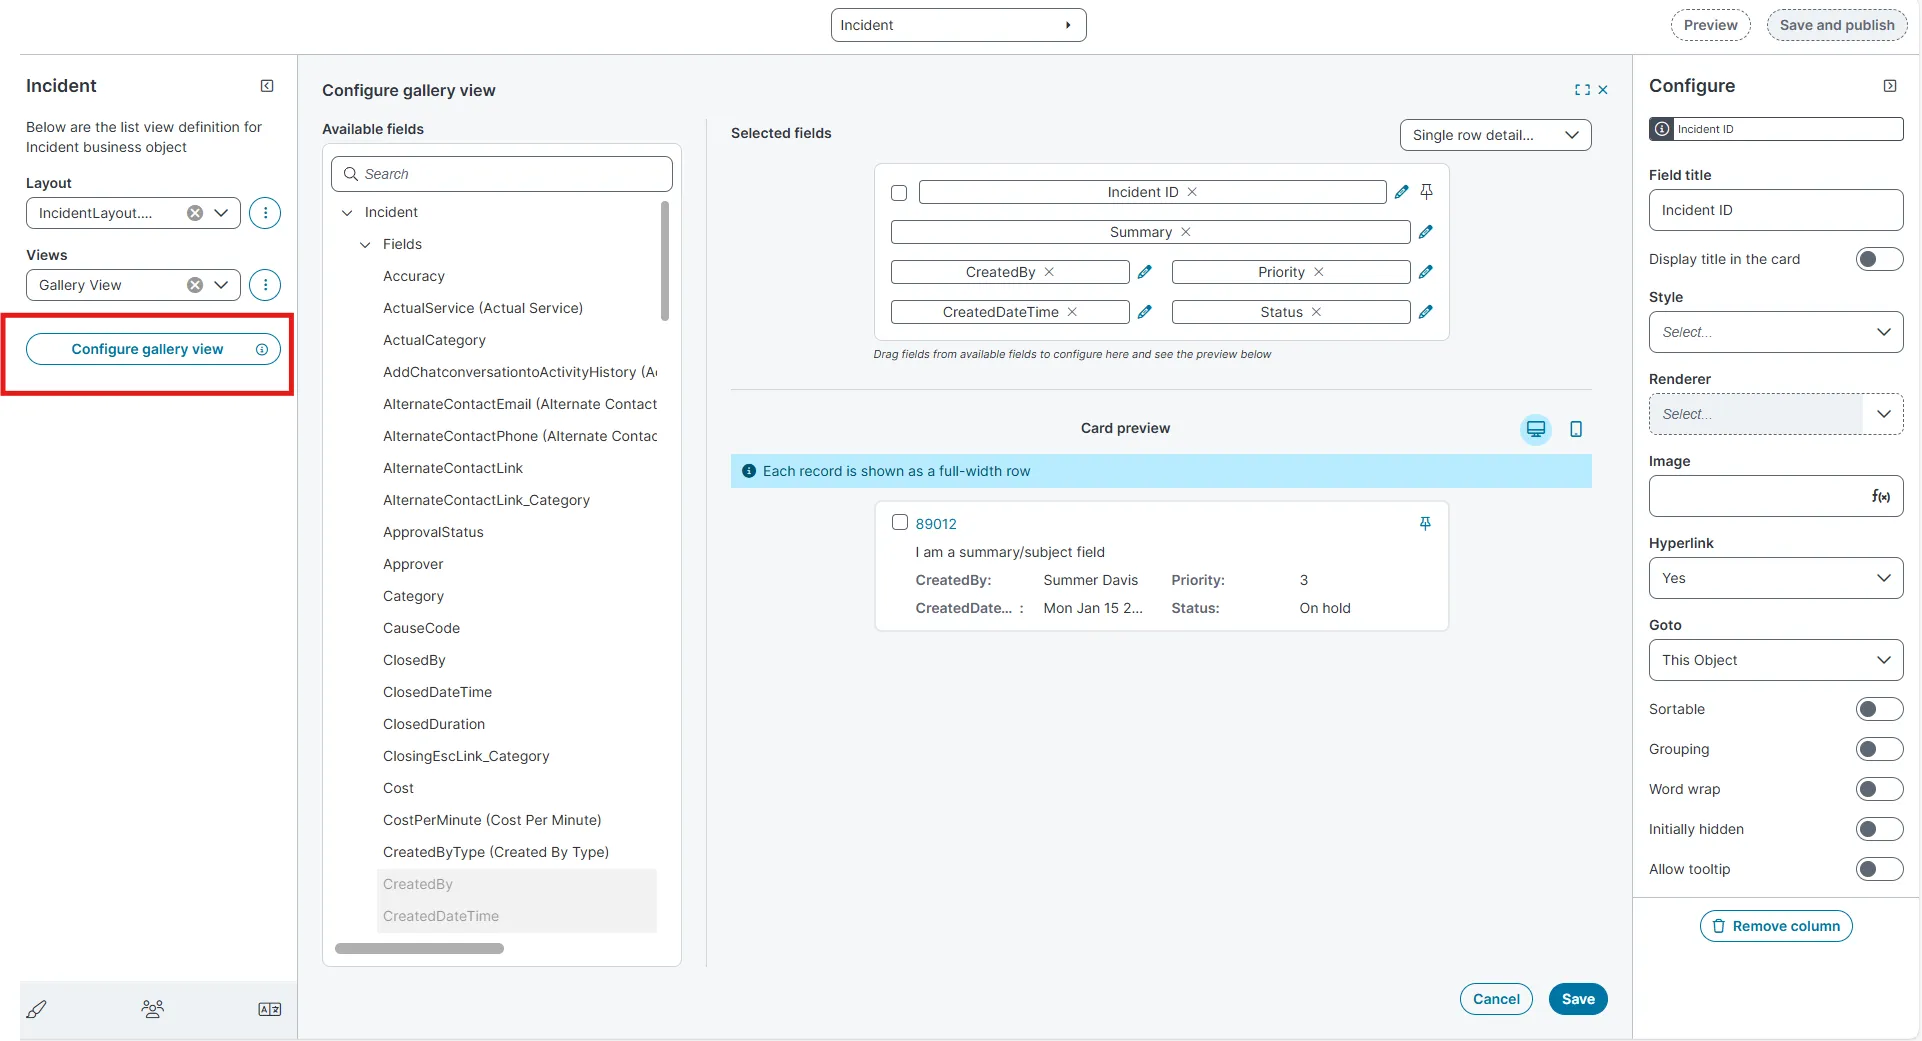
Task: Click the Cancel button
Action: (1496, 999)
